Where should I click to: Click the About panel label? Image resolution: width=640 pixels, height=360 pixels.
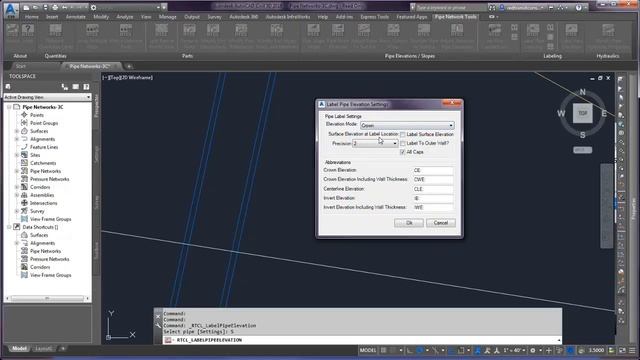(x=20, y=56)
